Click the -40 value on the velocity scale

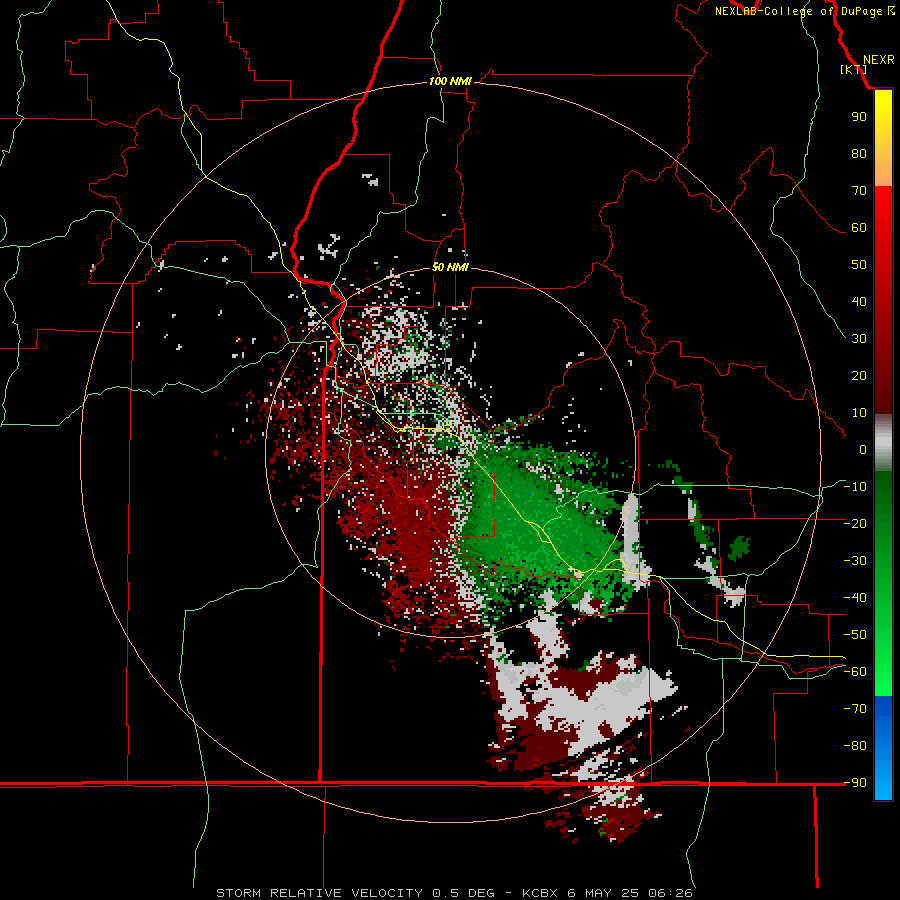click(x=855, y=598)
